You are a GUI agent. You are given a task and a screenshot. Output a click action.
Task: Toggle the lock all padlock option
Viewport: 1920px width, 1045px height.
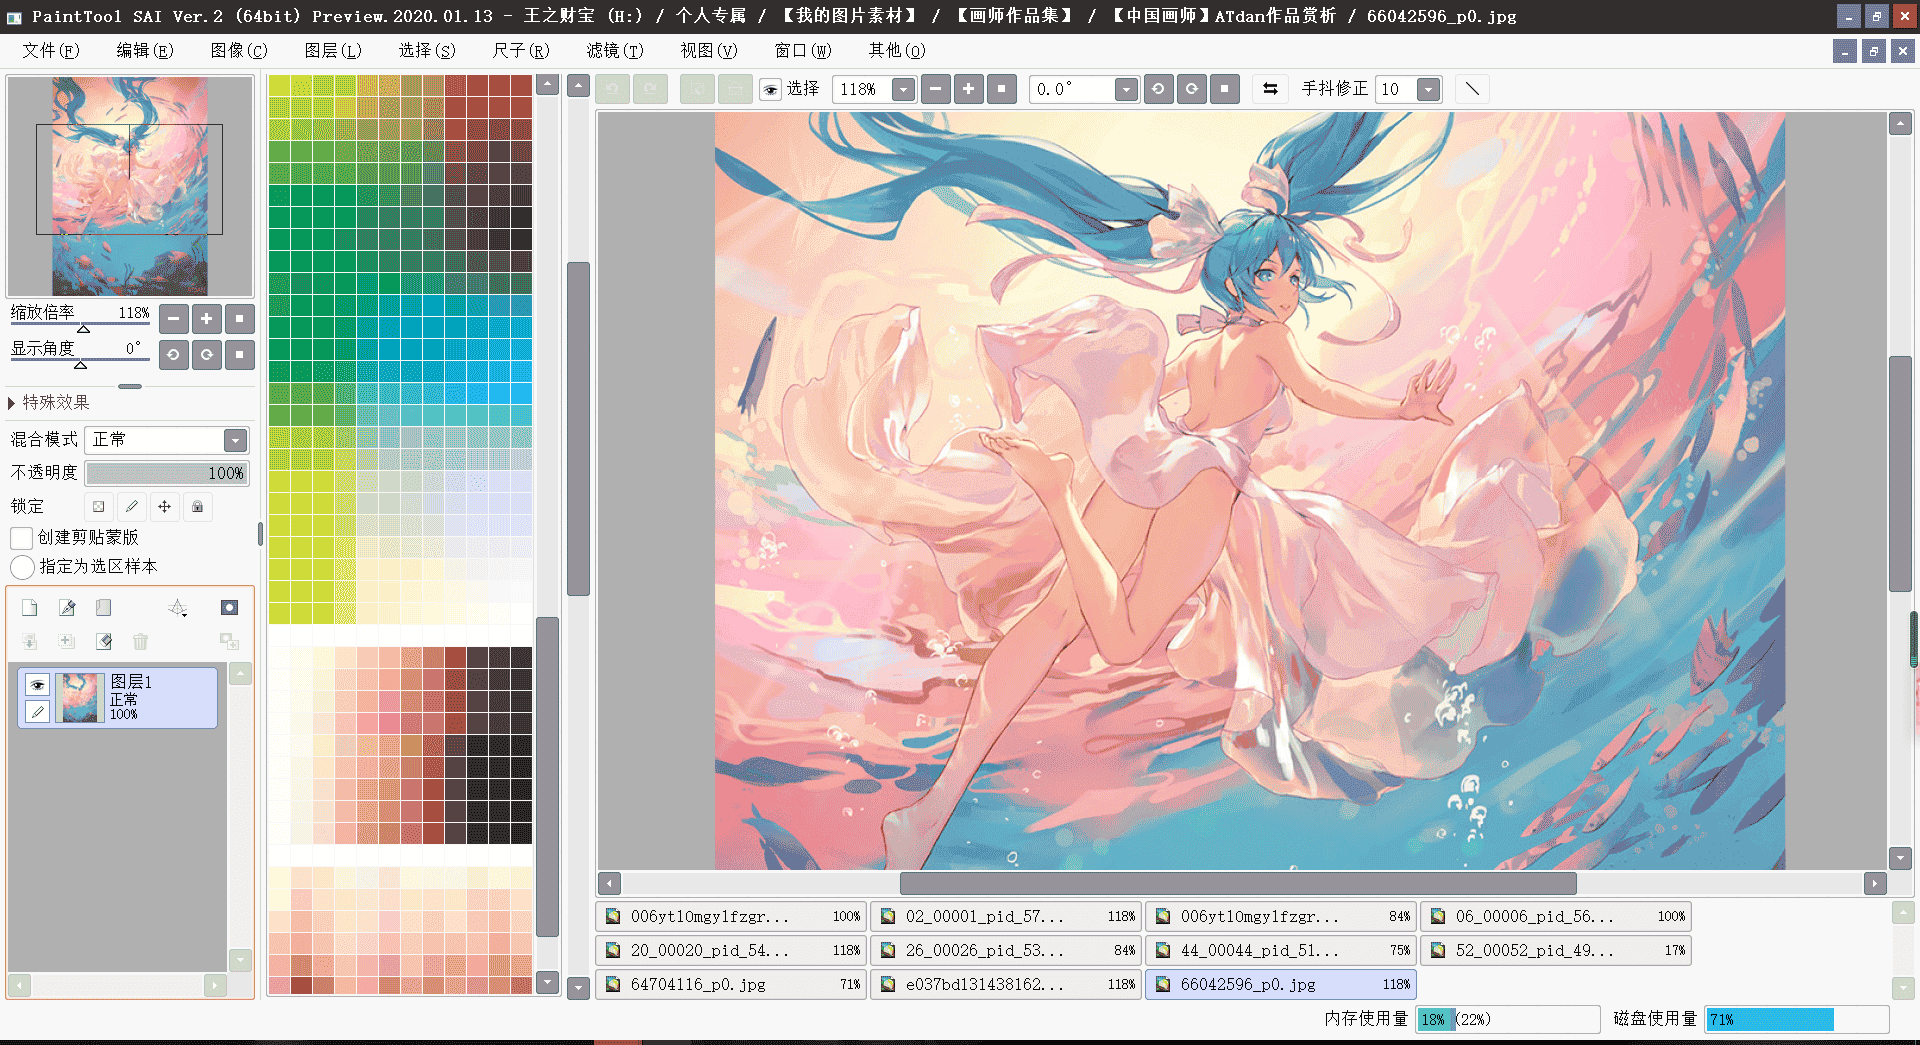[198, 507]
